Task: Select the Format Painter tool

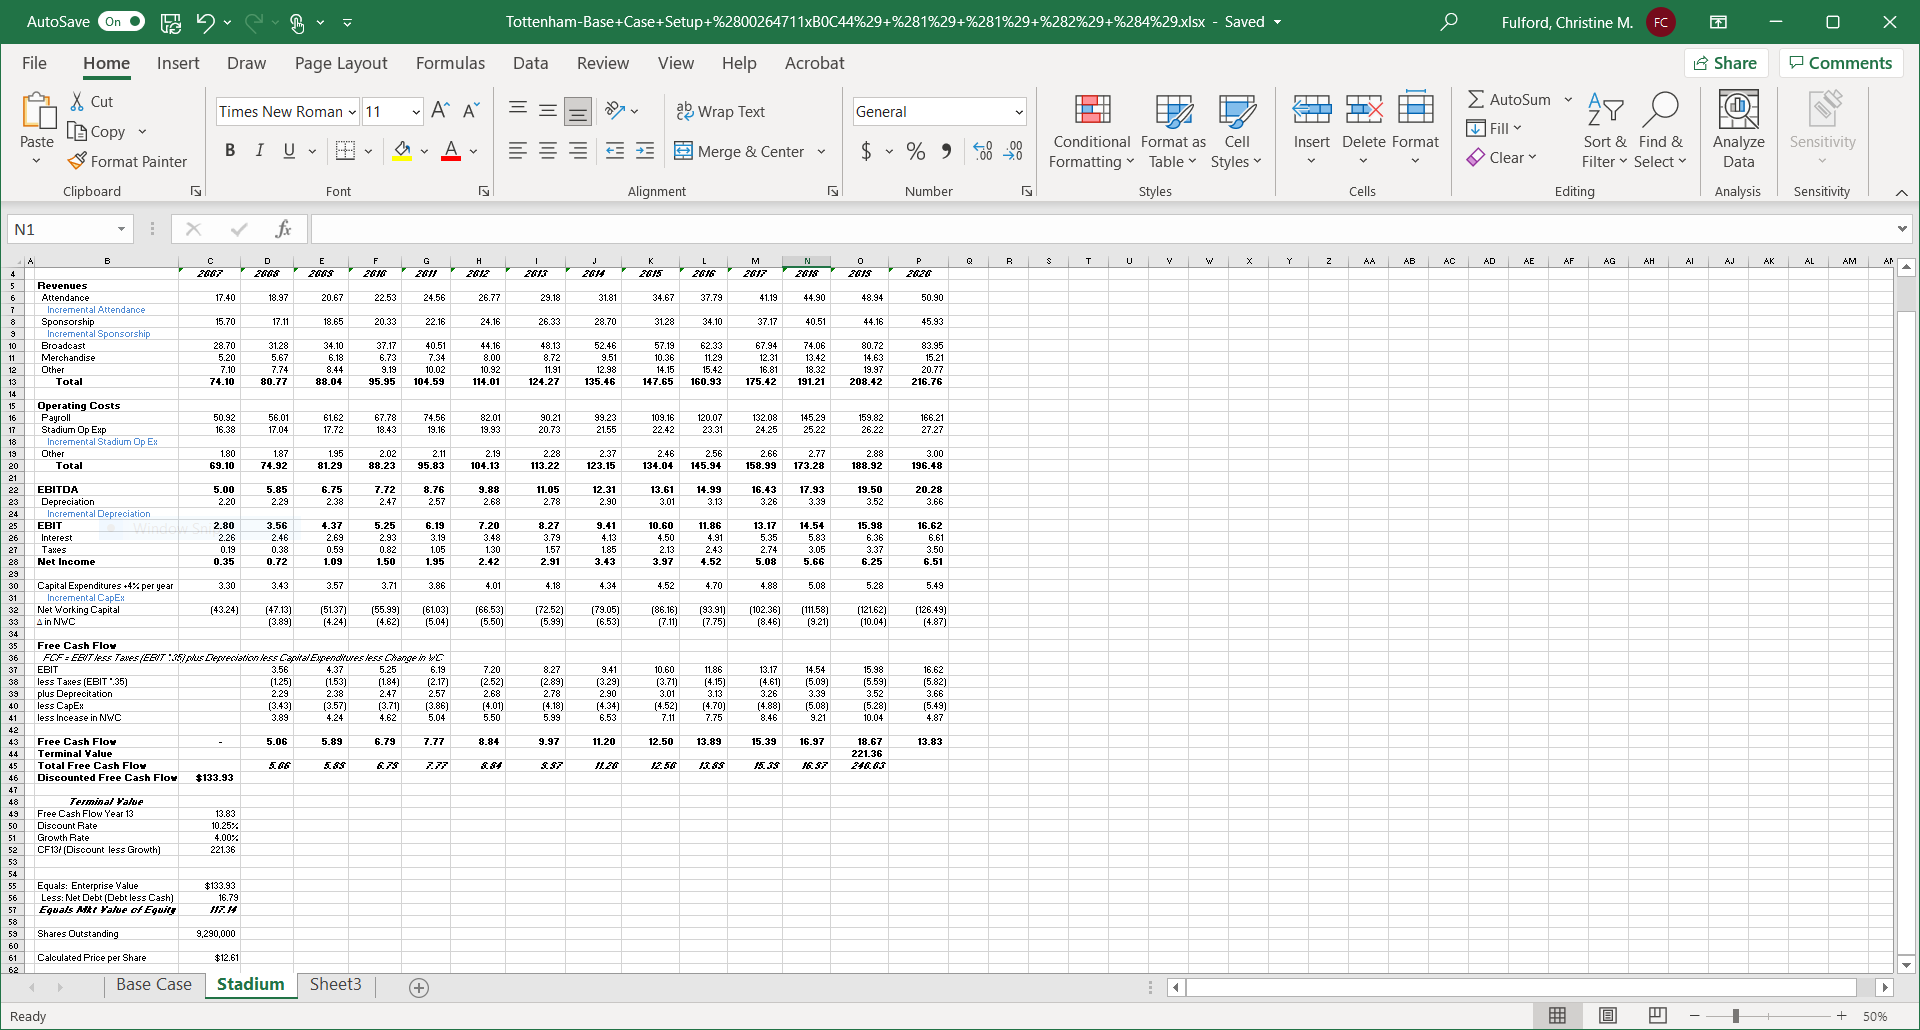Action: point(128,161)
